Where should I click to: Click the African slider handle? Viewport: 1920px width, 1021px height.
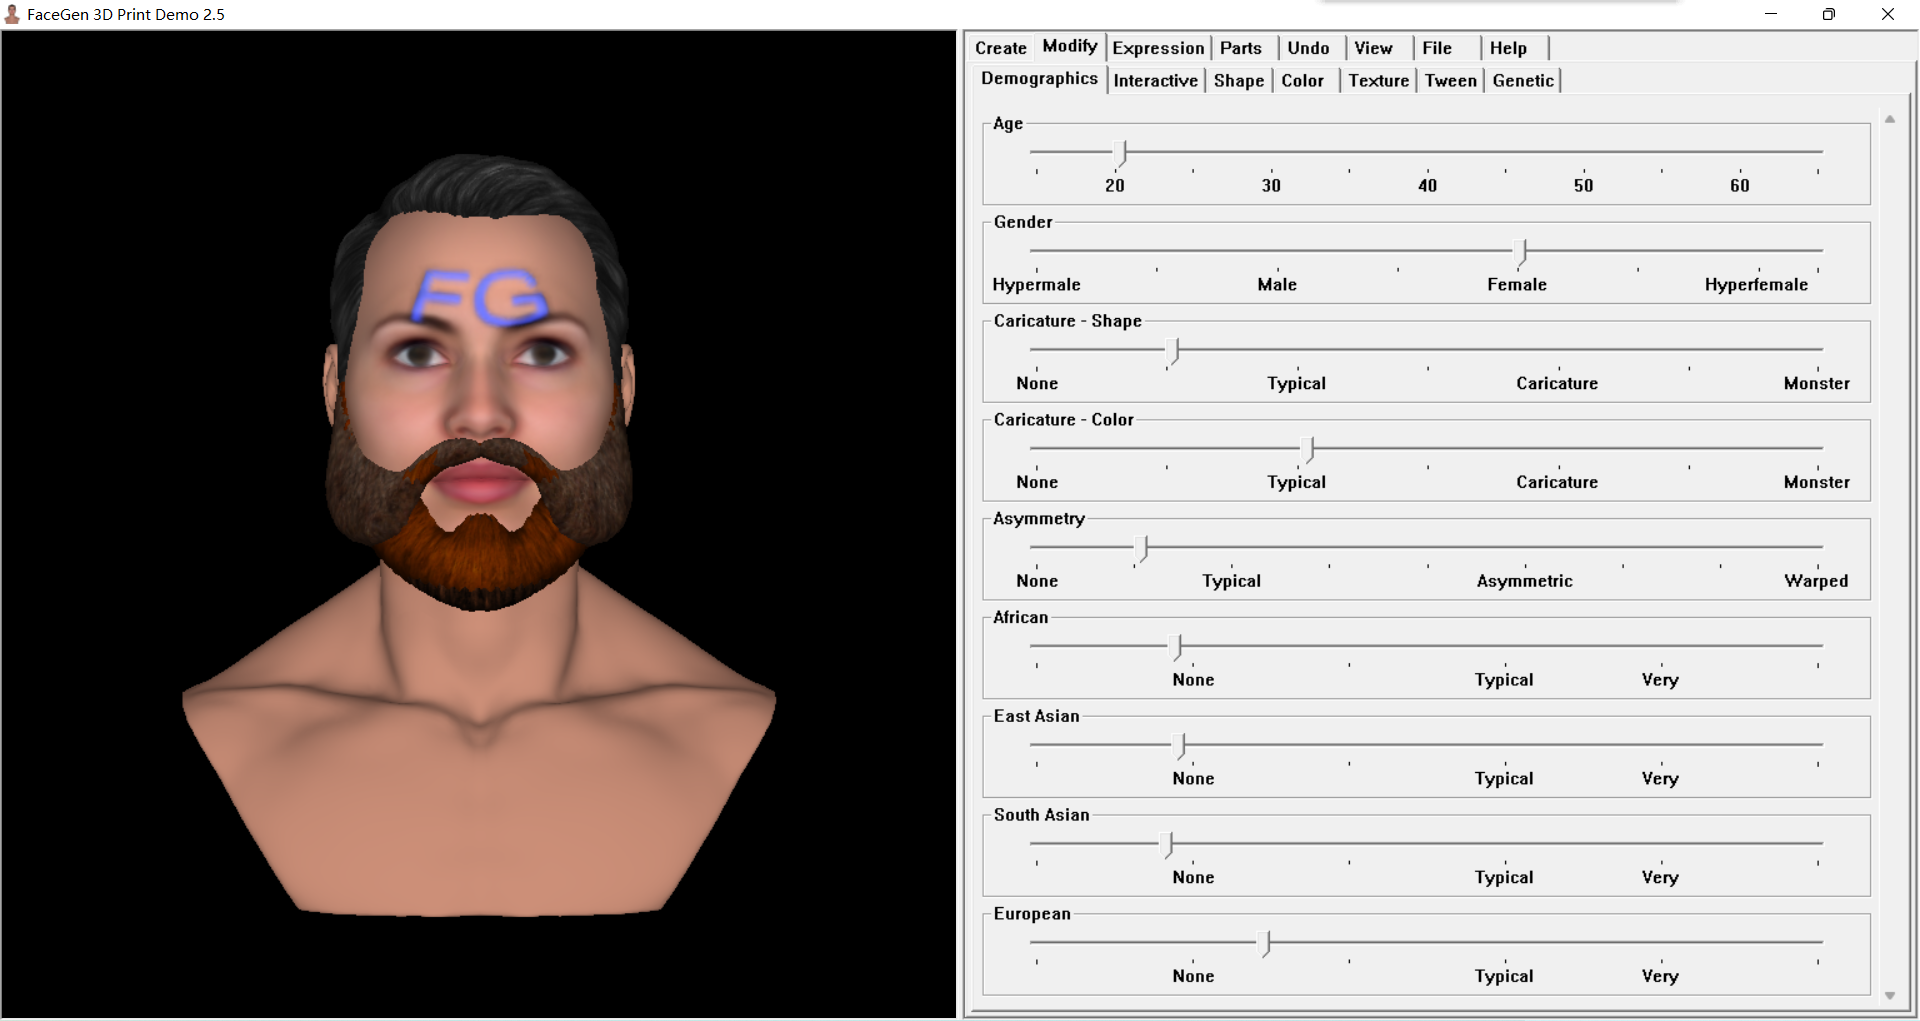pos(1177,647)
